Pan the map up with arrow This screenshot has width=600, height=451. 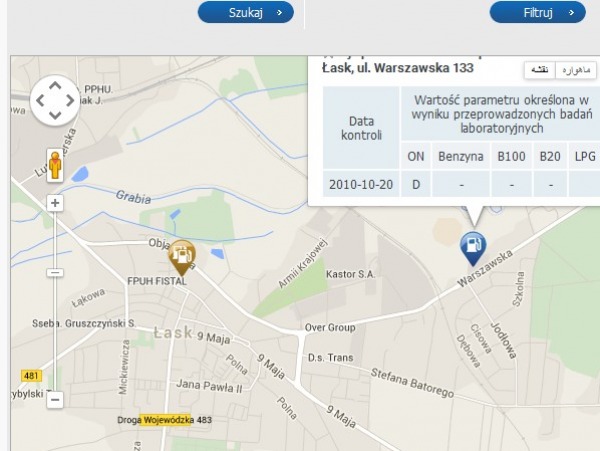(55, 86)
